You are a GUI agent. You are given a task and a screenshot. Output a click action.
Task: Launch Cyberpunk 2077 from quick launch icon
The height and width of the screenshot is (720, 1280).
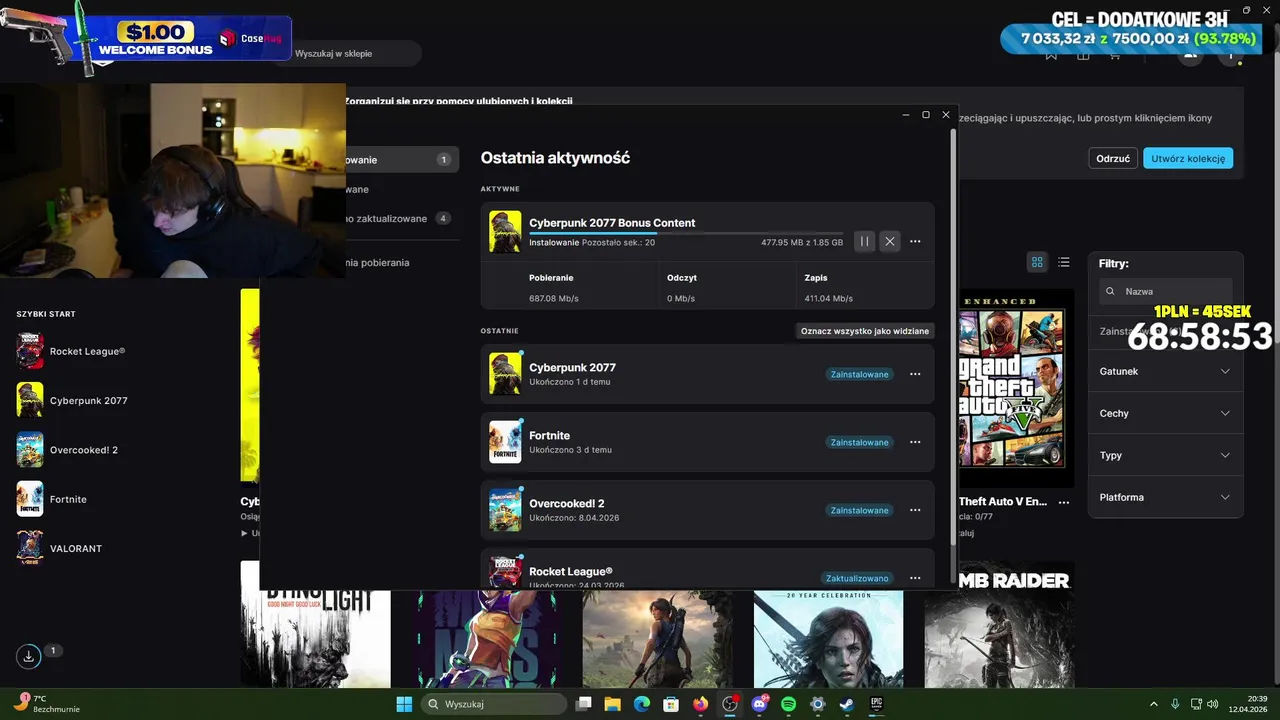pos(30,400)
